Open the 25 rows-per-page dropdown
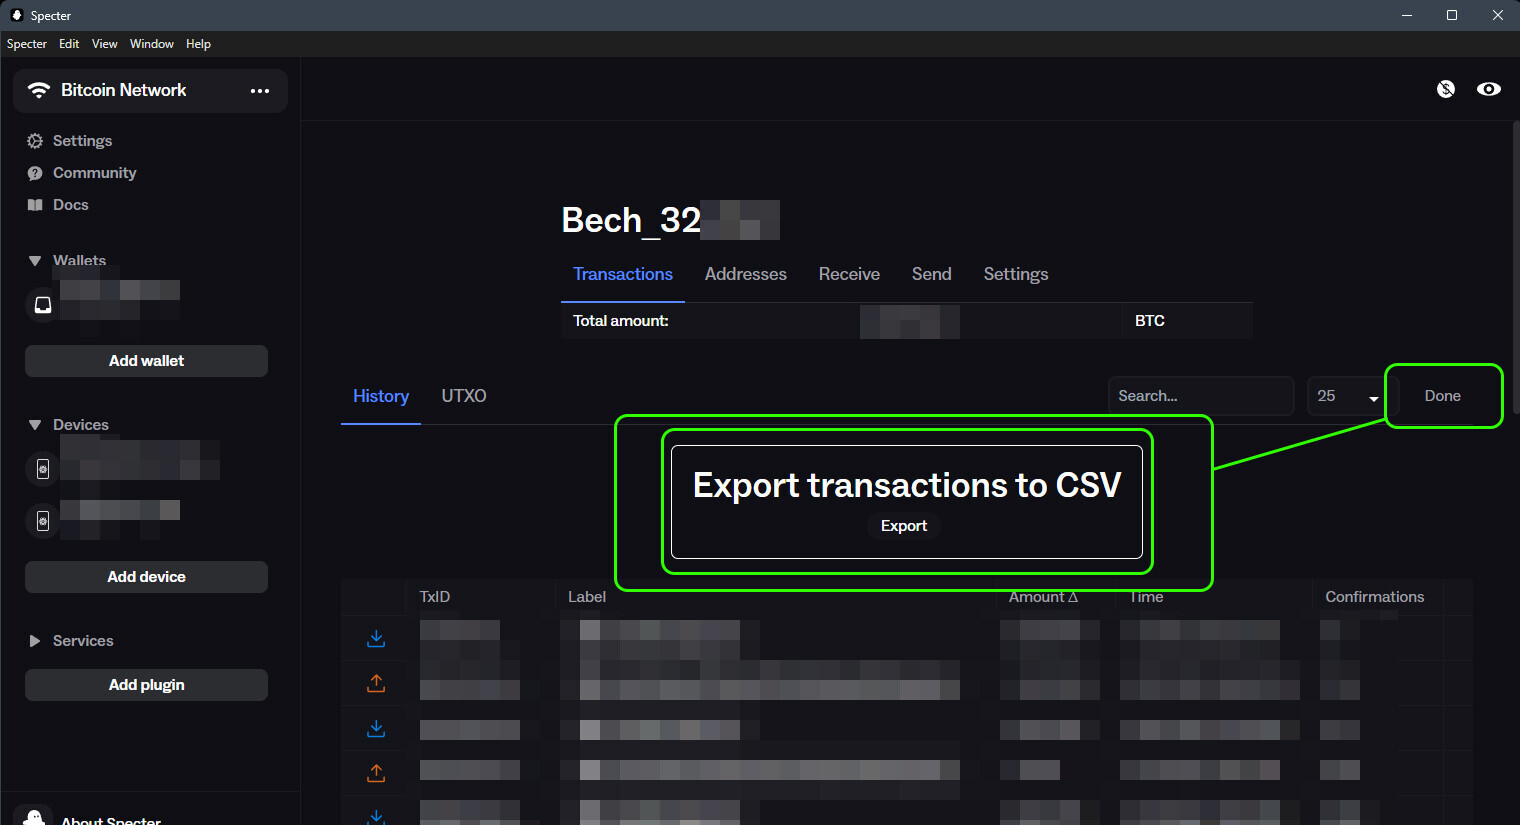 1346,396
